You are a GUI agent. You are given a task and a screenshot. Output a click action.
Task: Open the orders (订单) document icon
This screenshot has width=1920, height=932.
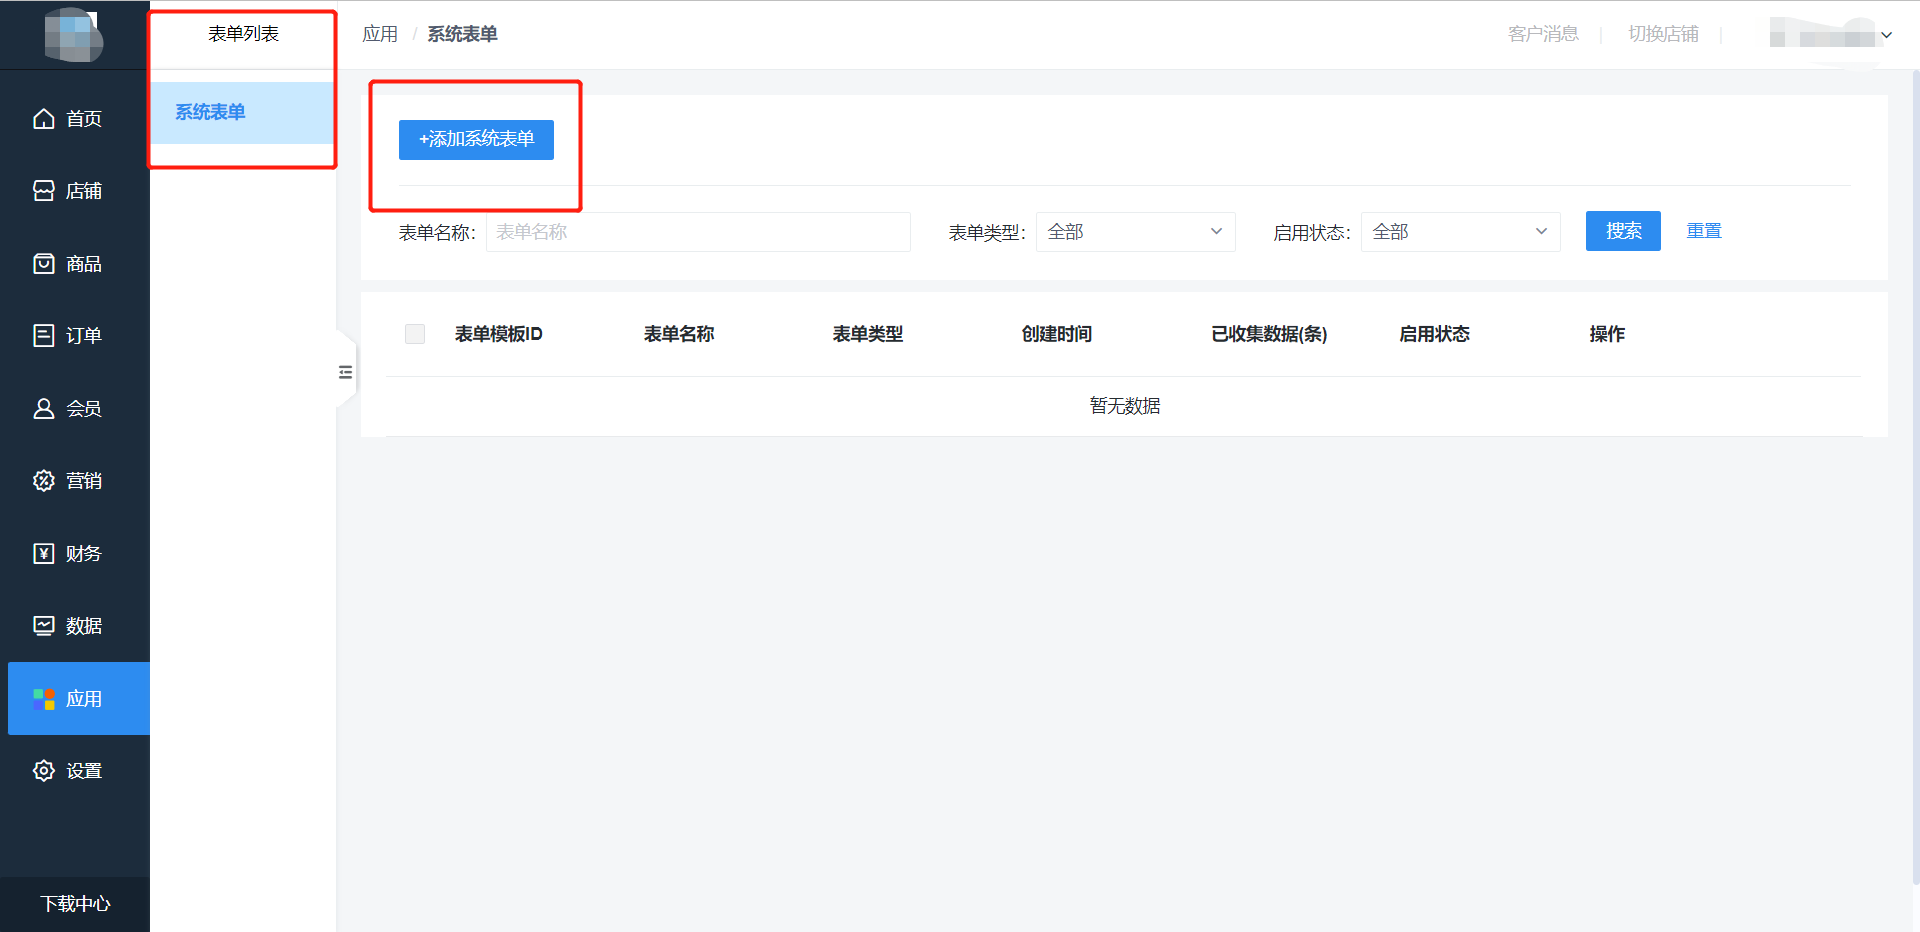[44, 336]
